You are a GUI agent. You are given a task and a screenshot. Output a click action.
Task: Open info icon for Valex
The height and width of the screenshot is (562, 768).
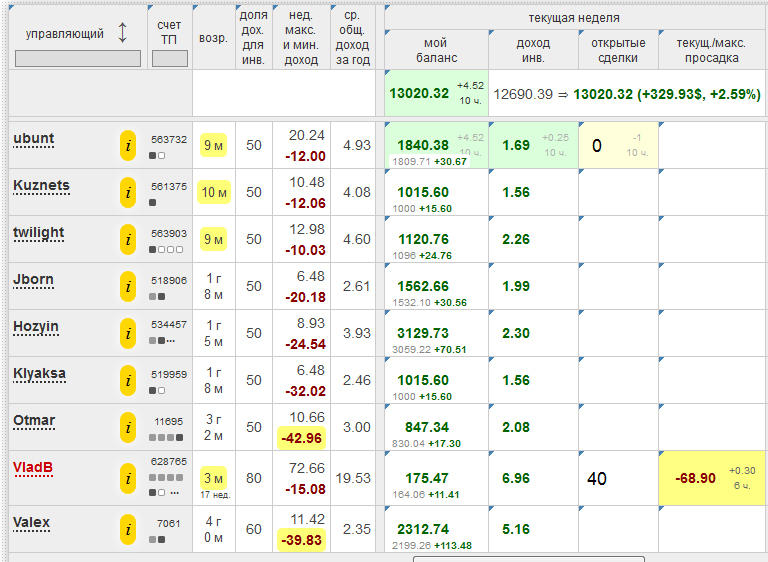pyautogui.click(x=128, y=530)
